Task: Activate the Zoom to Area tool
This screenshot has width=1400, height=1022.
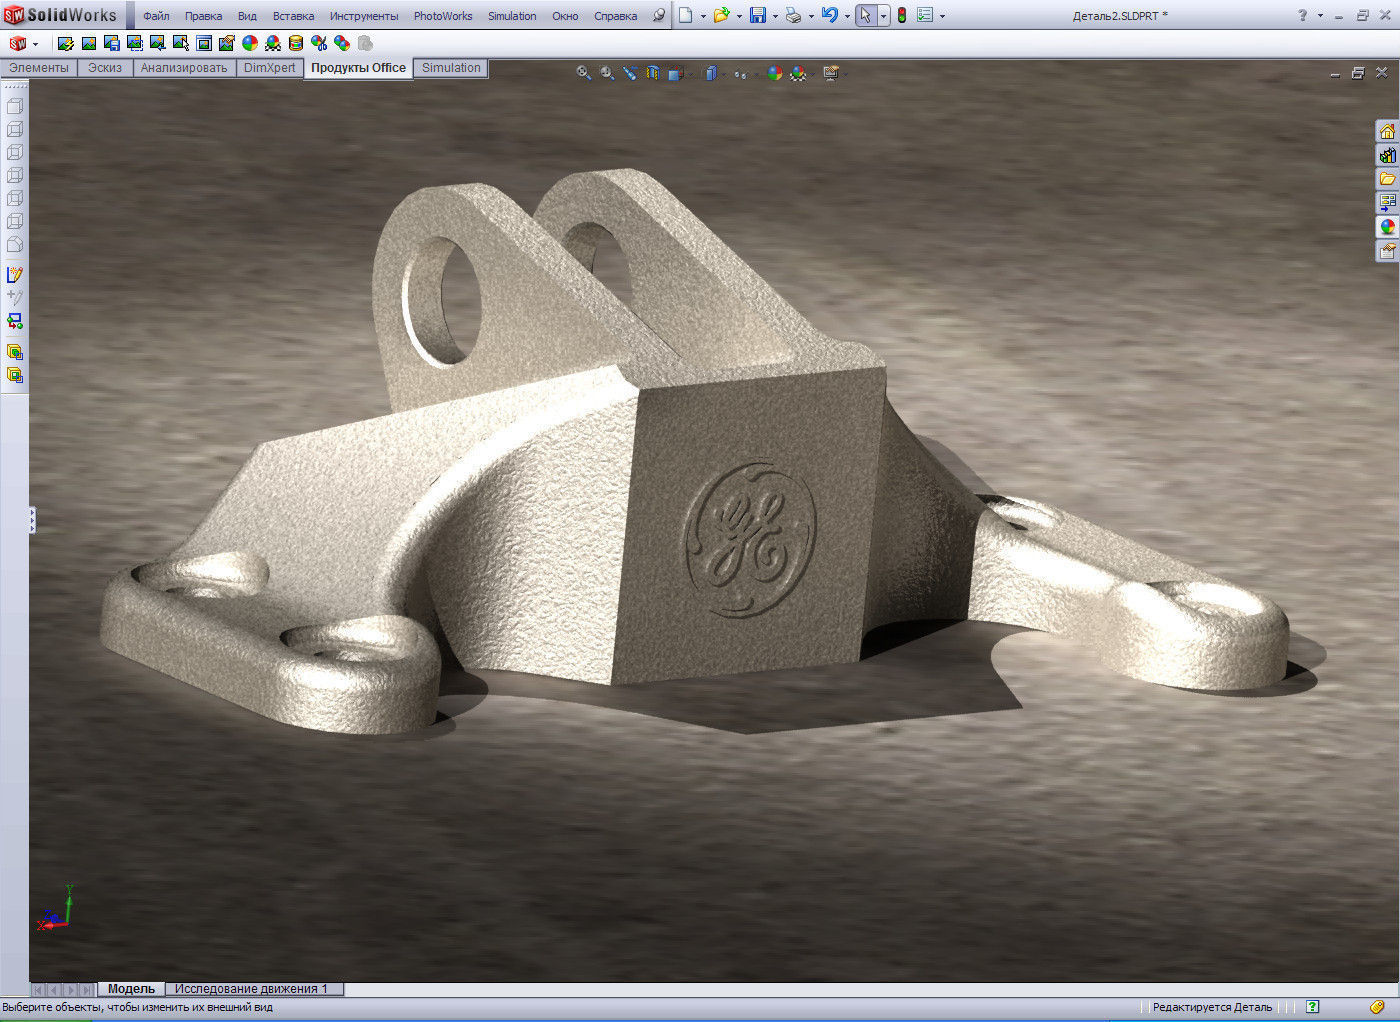Action: point(607,73)
